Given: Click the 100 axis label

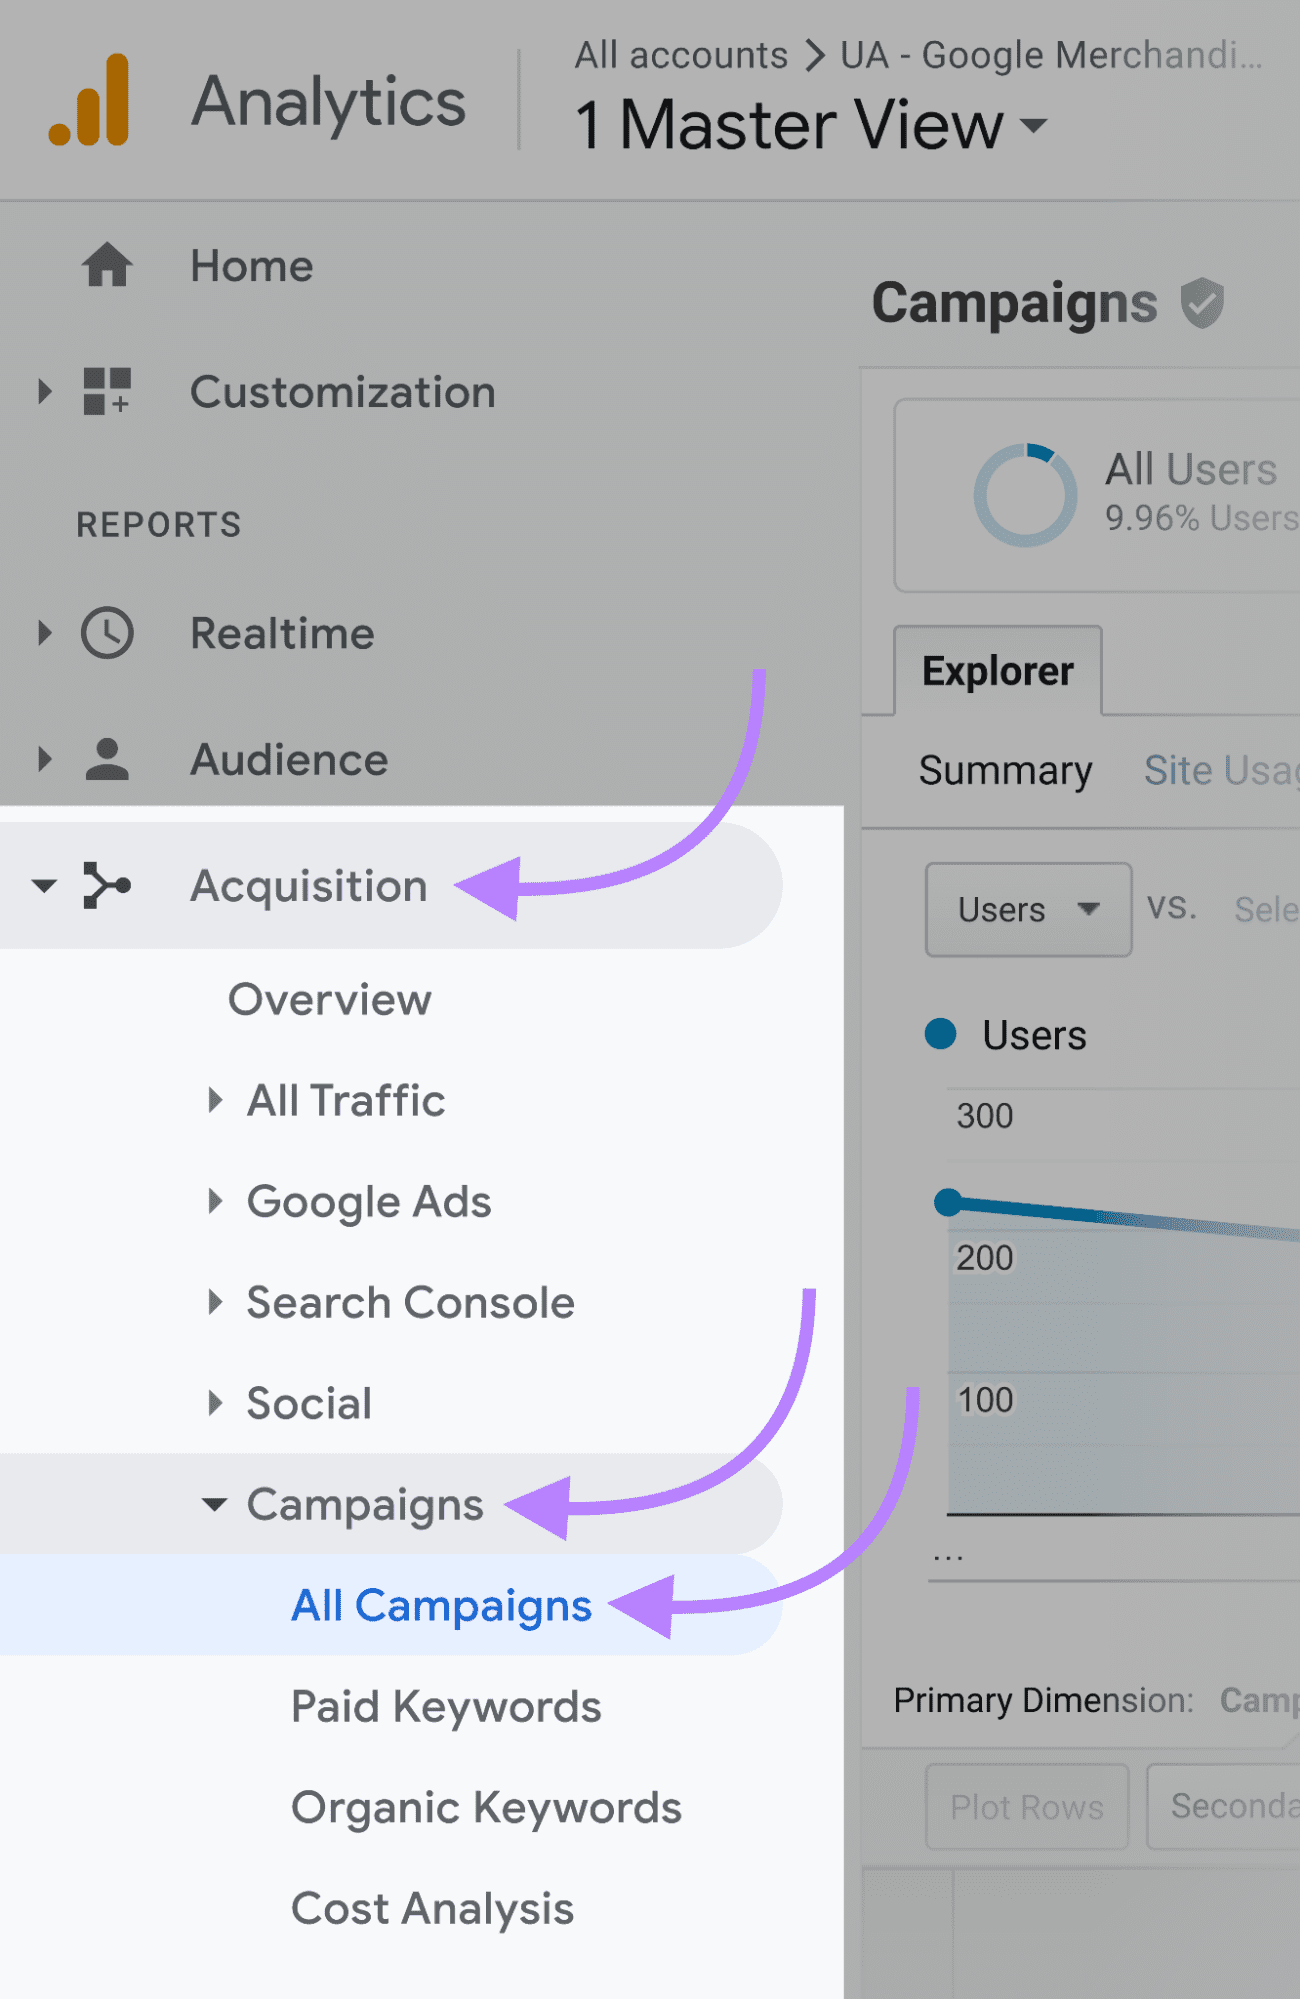Looking at the screenshot, I should 986,1400.
